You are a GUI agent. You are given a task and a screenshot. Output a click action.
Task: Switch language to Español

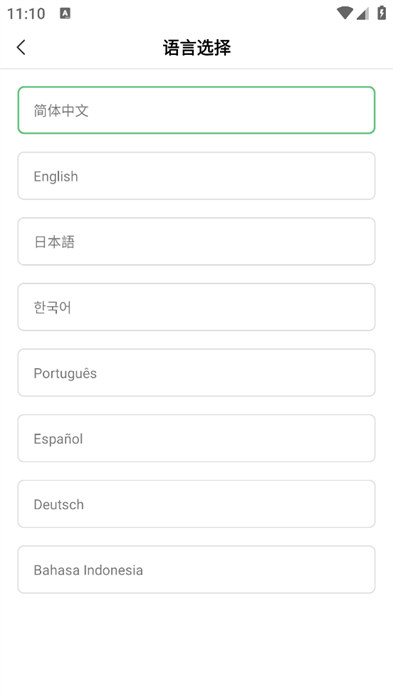[x=196, y=438]
